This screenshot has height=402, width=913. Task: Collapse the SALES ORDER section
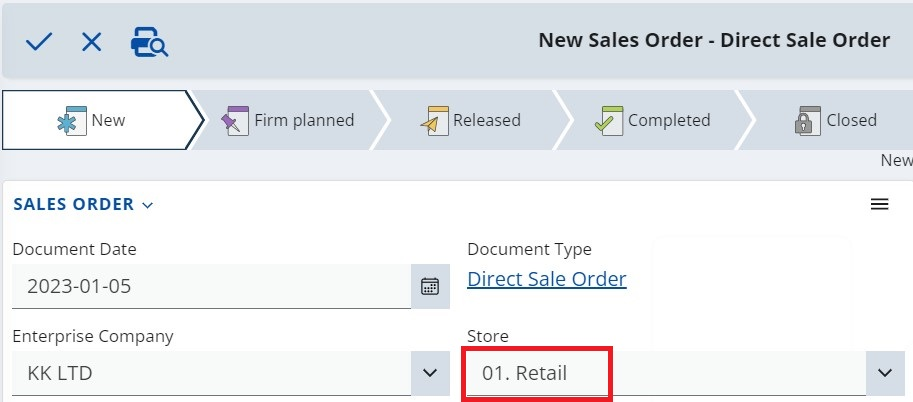point(83,204)
